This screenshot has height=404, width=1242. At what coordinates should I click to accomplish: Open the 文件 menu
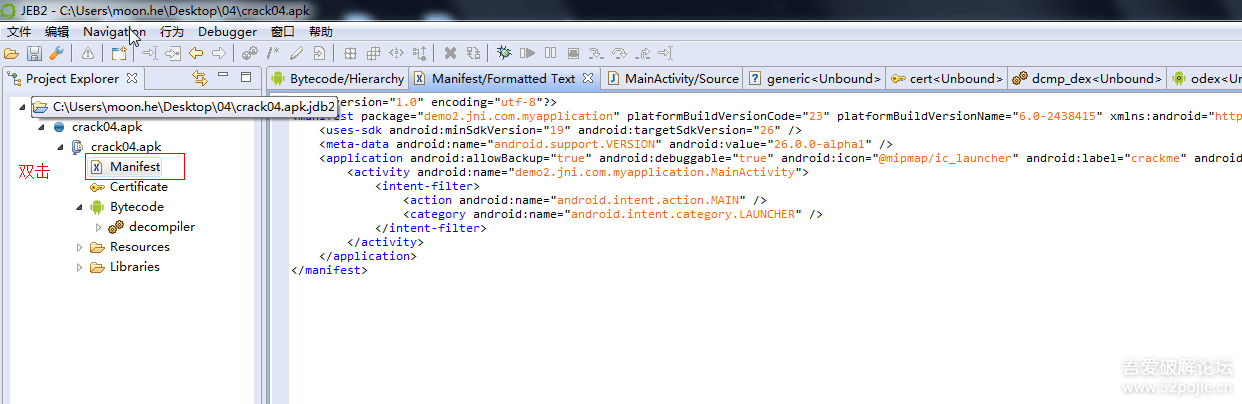[19, 31]
